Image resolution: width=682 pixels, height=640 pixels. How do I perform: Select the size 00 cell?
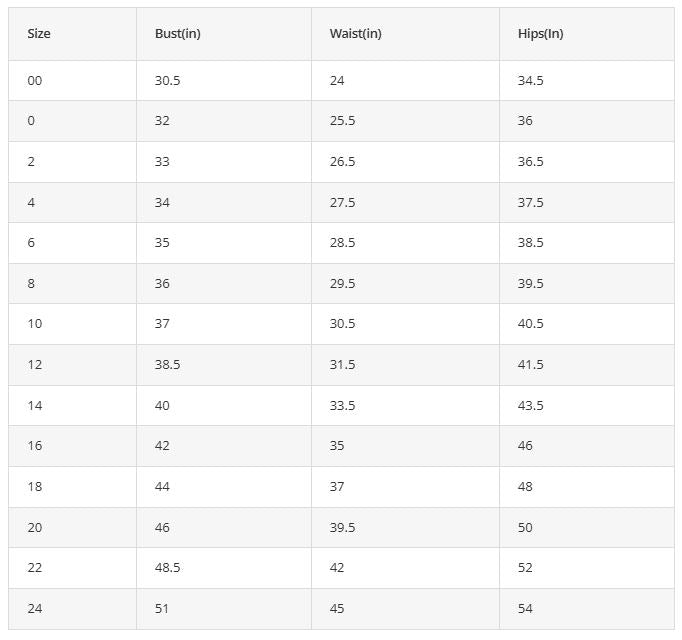pos(35,81)
